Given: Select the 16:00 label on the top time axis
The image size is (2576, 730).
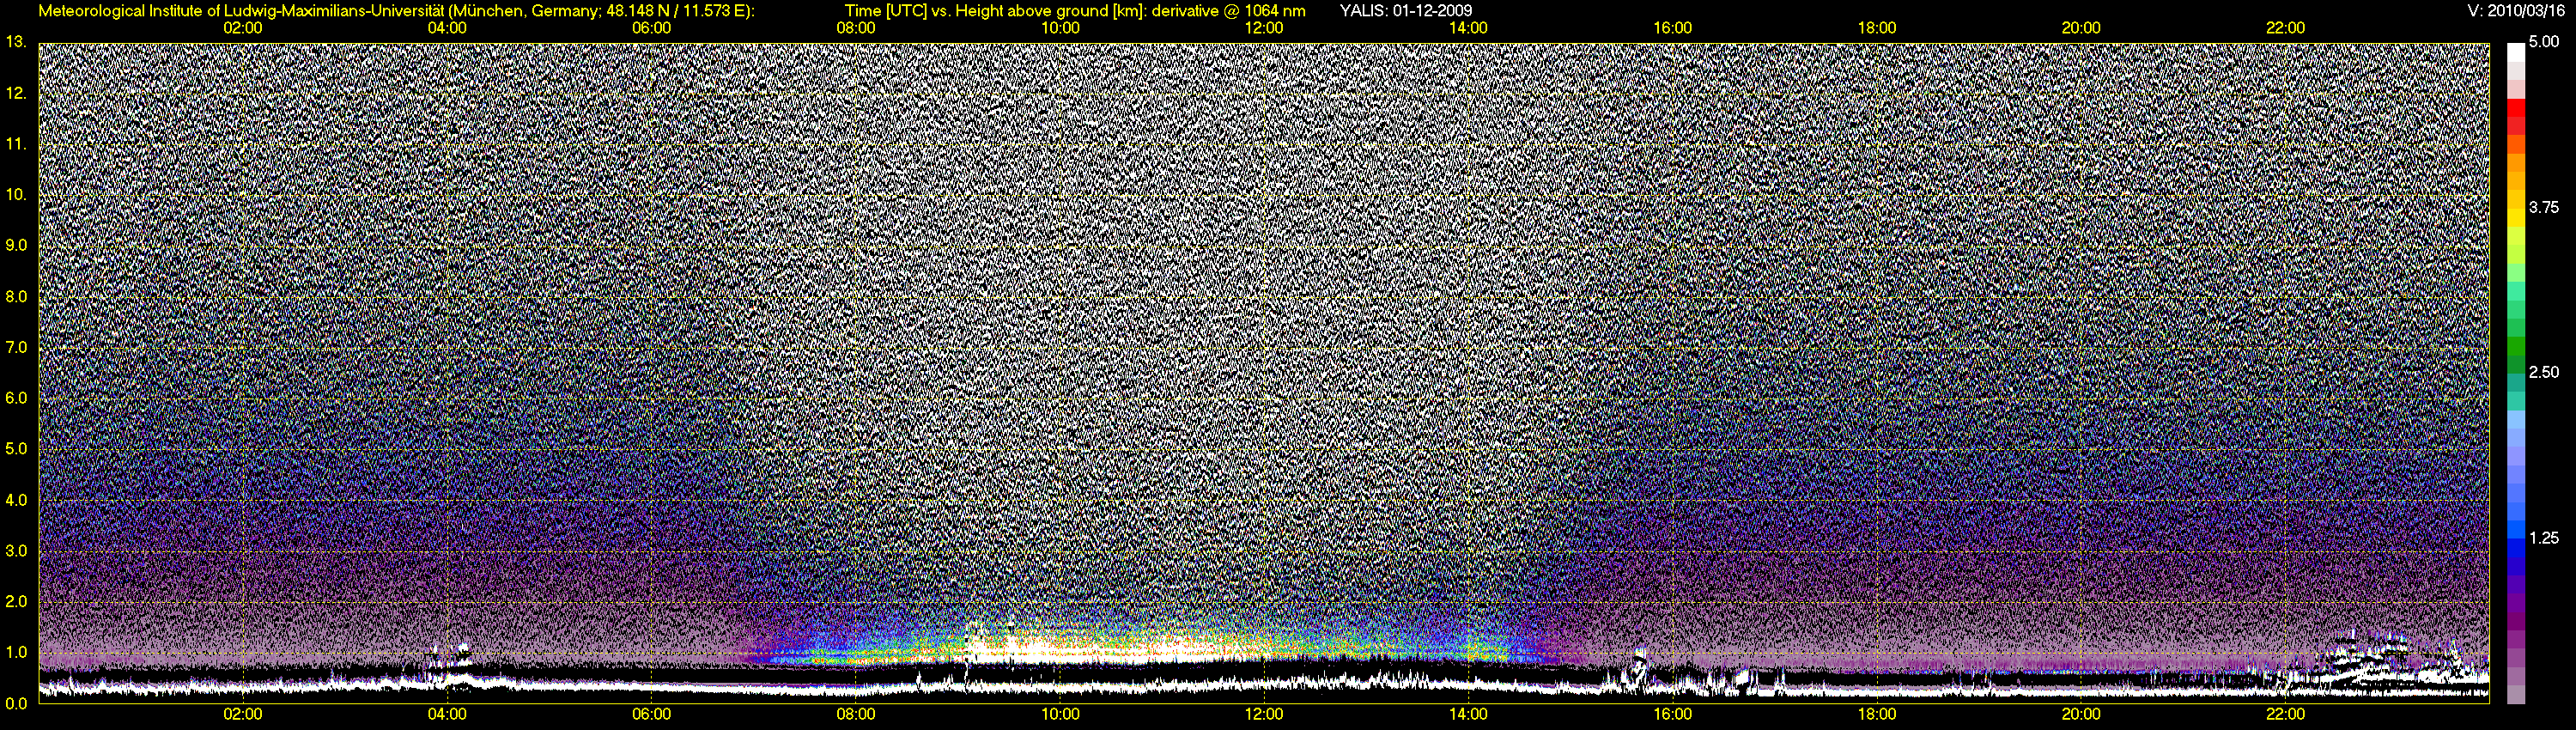Looking at the screenshot, I should pos(1673,28).
